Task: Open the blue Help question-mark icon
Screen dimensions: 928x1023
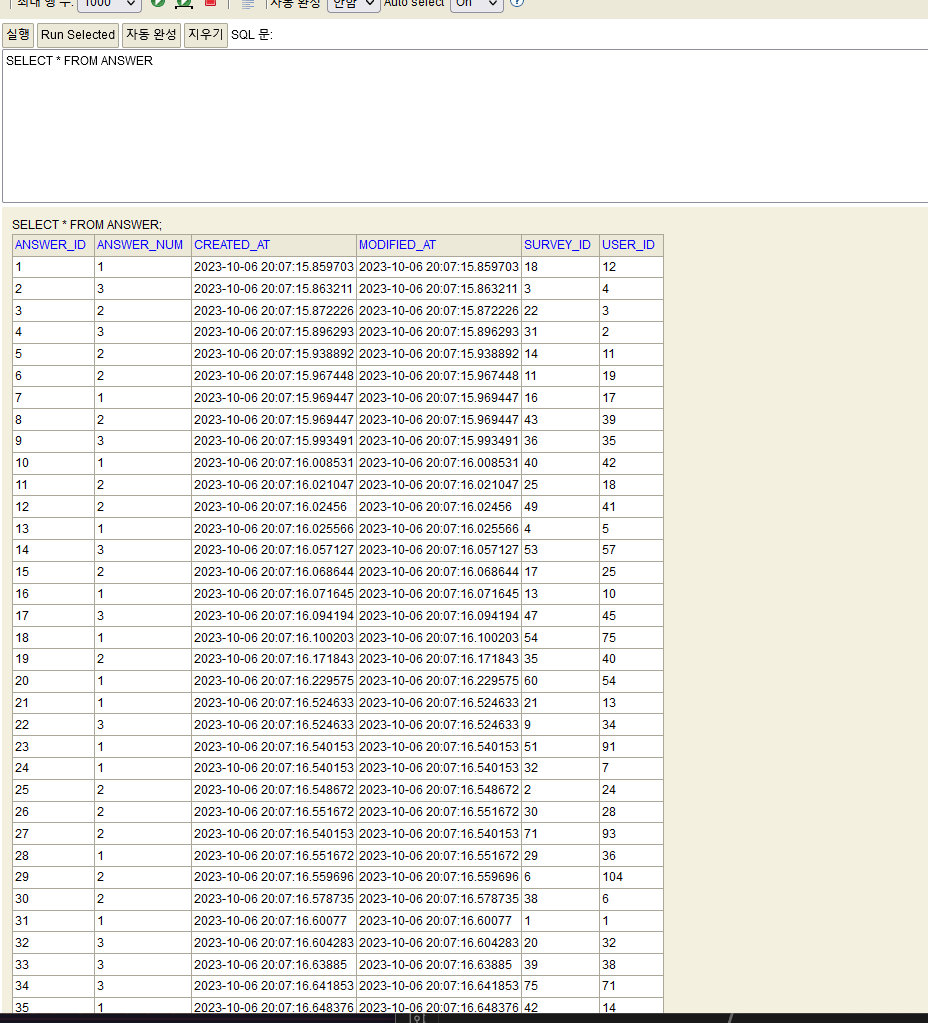Action: (517, 3)
